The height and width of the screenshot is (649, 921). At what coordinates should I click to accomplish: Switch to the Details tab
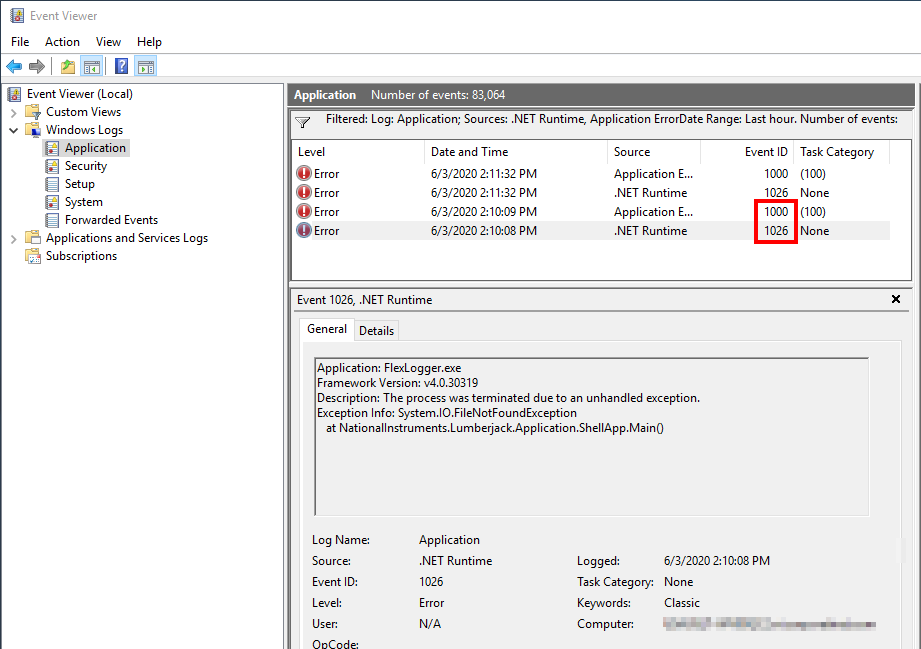tap(376, 330)
